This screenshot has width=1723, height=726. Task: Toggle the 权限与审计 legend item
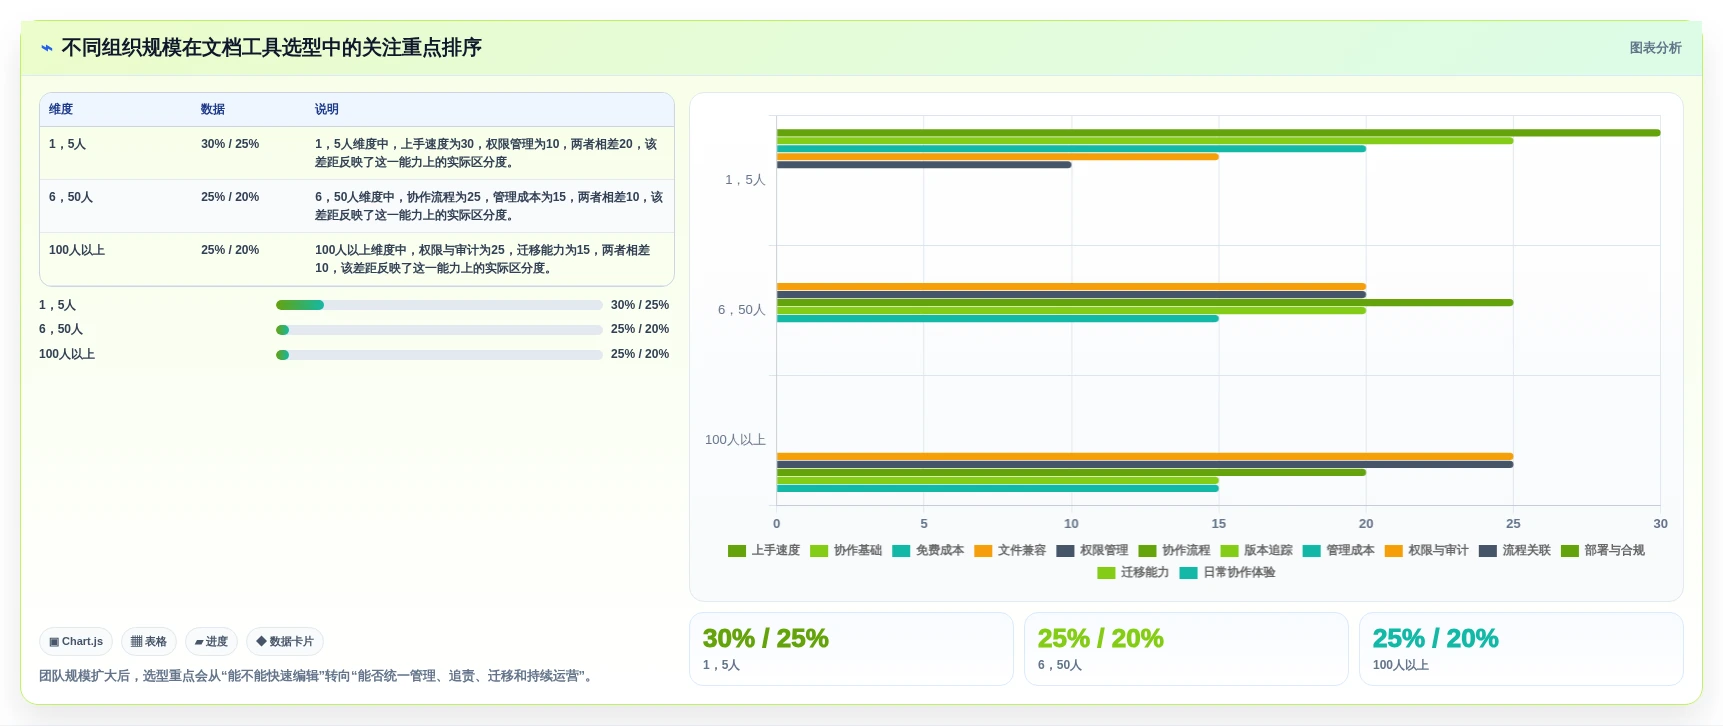pyautogui.click(x=1426, y=551)
